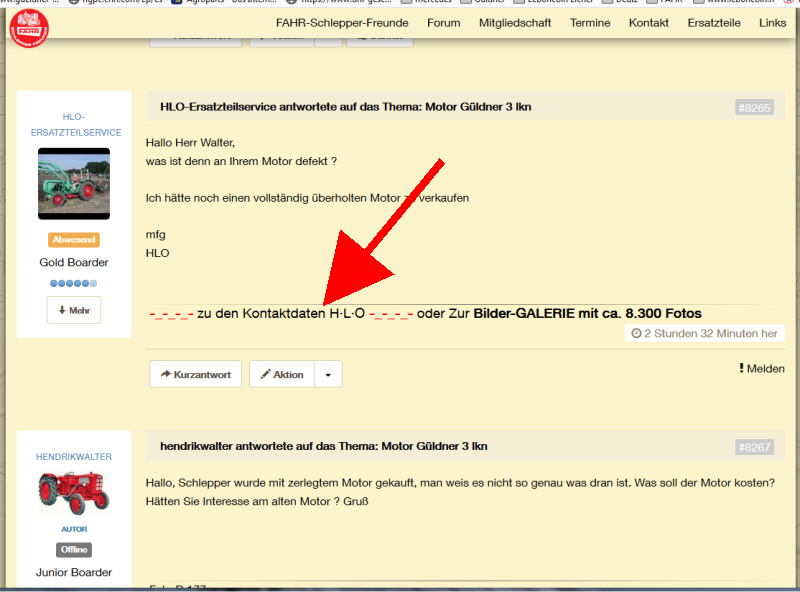
Task: Expand the Mehr button under Gold Boarder
Action: 74,311
